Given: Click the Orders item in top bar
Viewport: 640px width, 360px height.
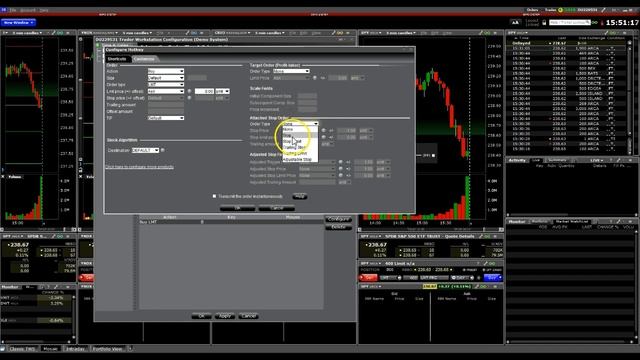Looking at the screenshot, I should [x=532, y=10].
